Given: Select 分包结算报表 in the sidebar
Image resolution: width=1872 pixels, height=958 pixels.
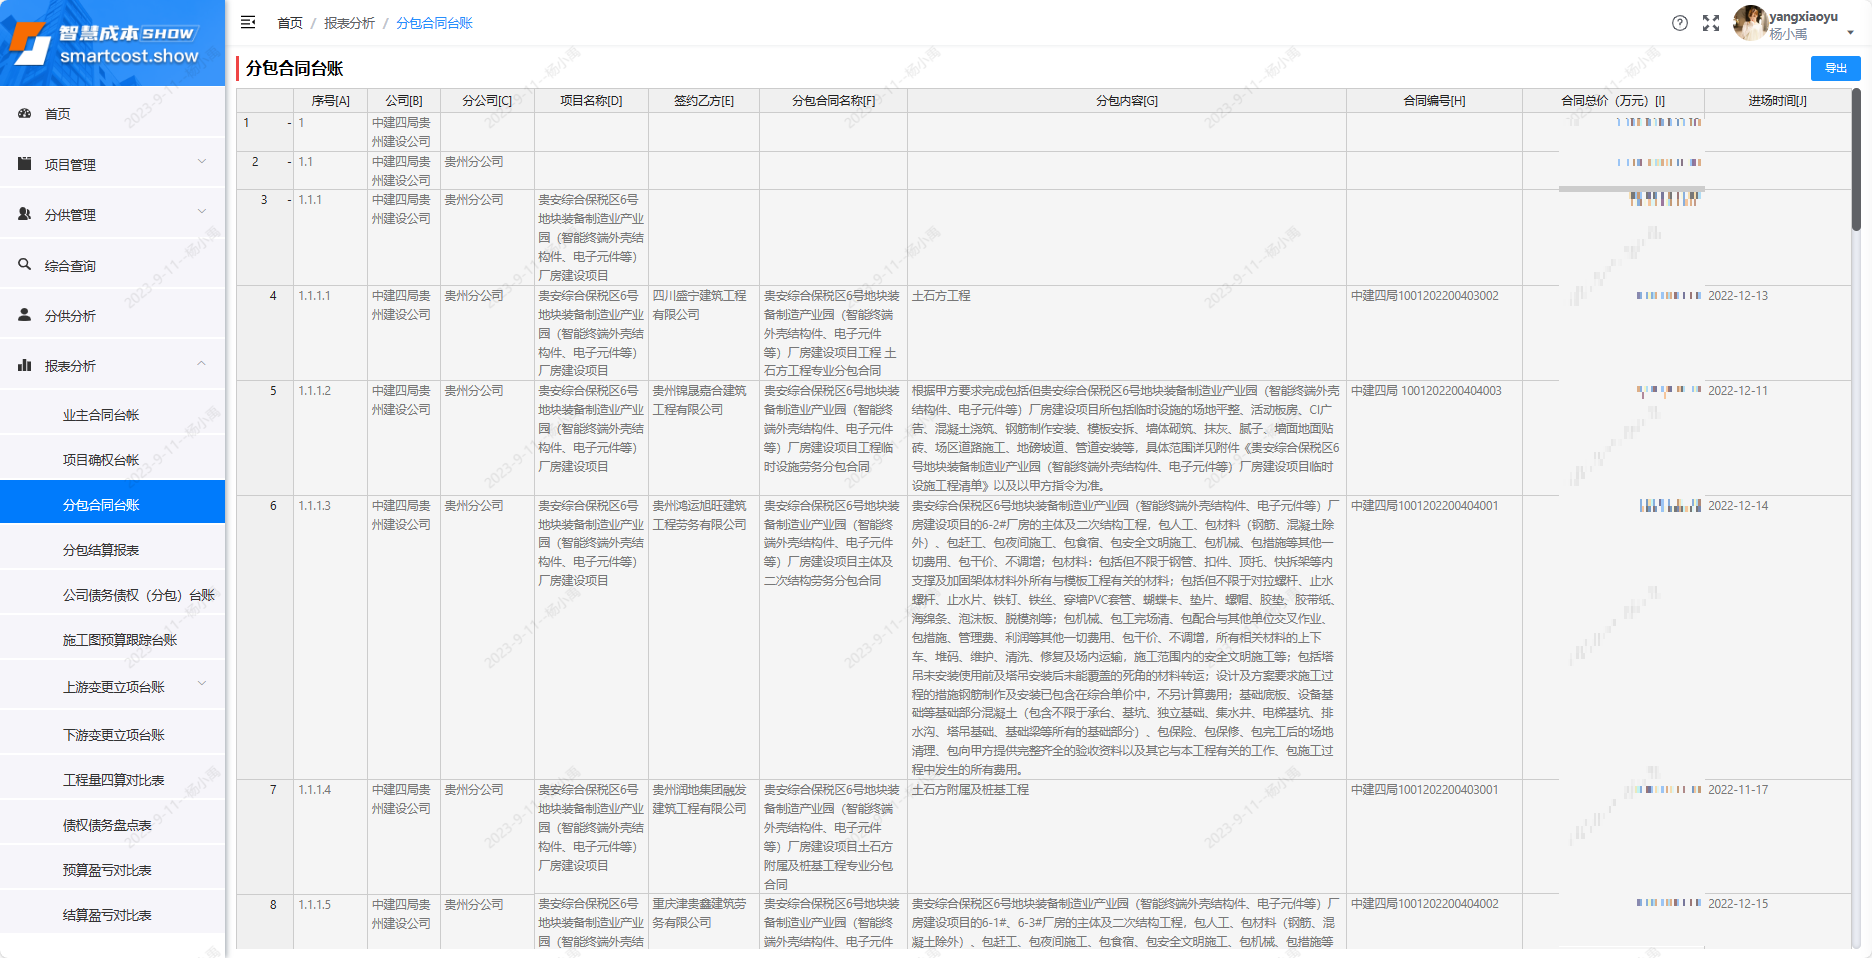Looking at the screenshot, I should 101,550.
